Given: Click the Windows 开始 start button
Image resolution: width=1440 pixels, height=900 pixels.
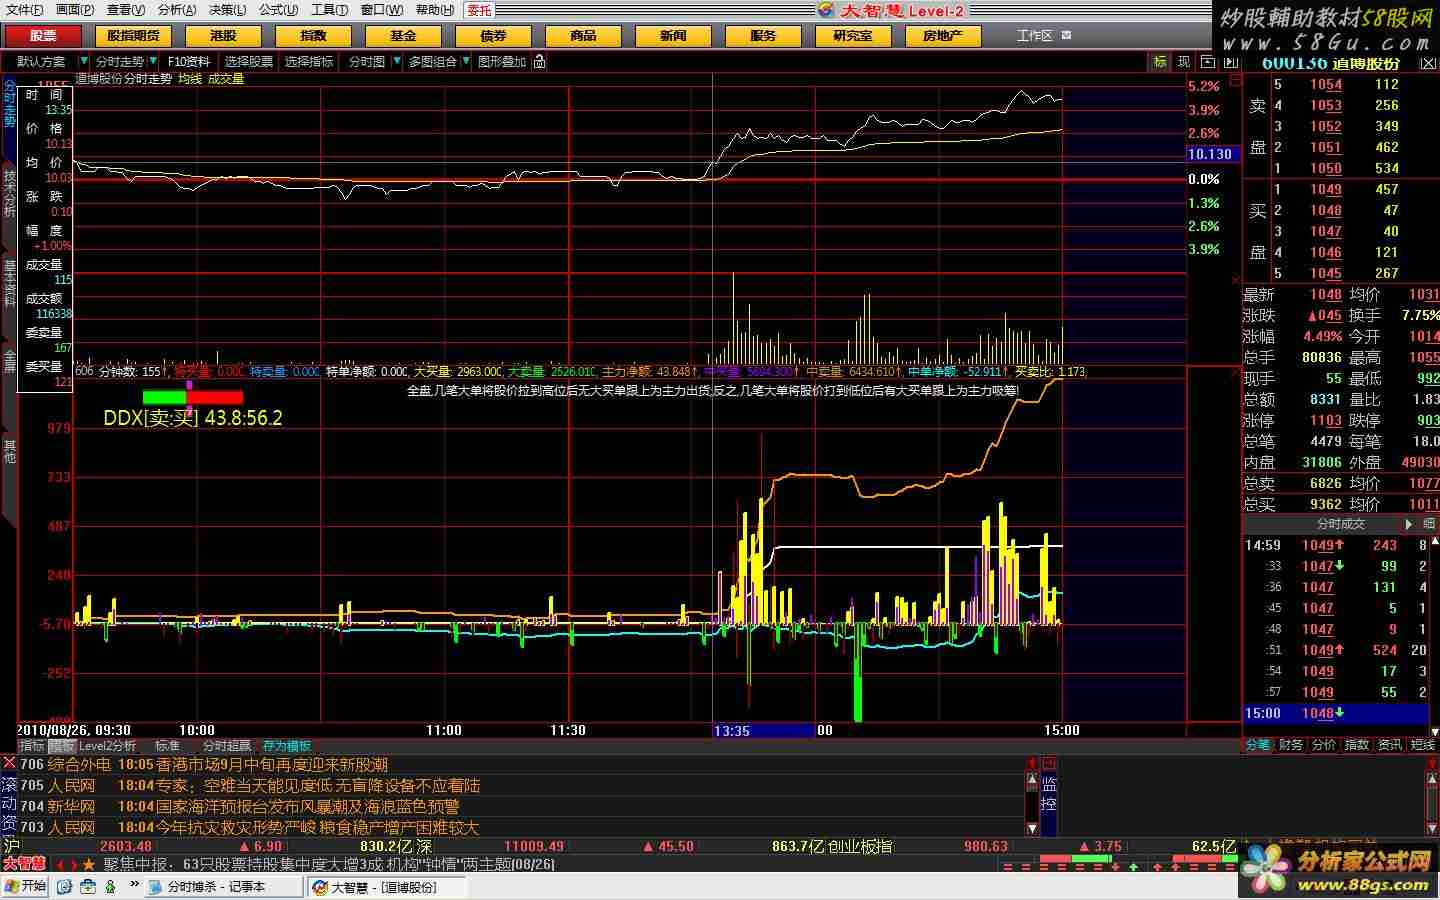Looking at the screenshot, I should point(25,886).
